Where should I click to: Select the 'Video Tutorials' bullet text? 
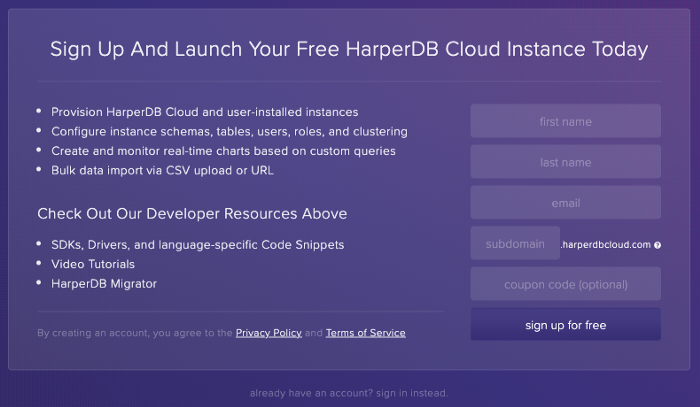93,264
